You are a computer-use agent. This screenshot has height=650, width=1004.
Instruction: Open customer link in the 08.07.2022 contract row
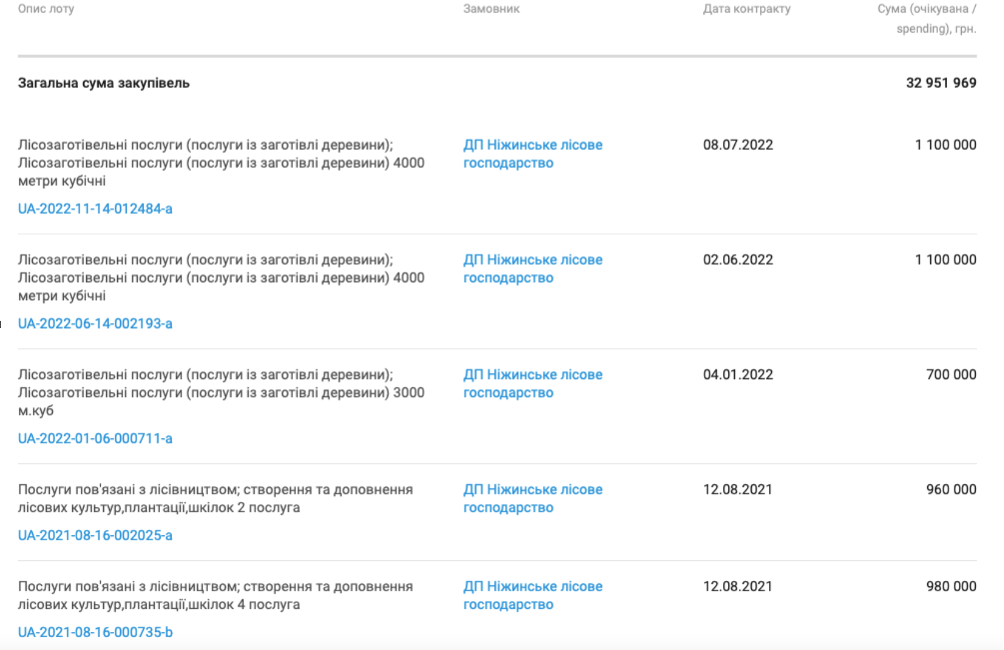pyautogui.click(x=532, y=154)
